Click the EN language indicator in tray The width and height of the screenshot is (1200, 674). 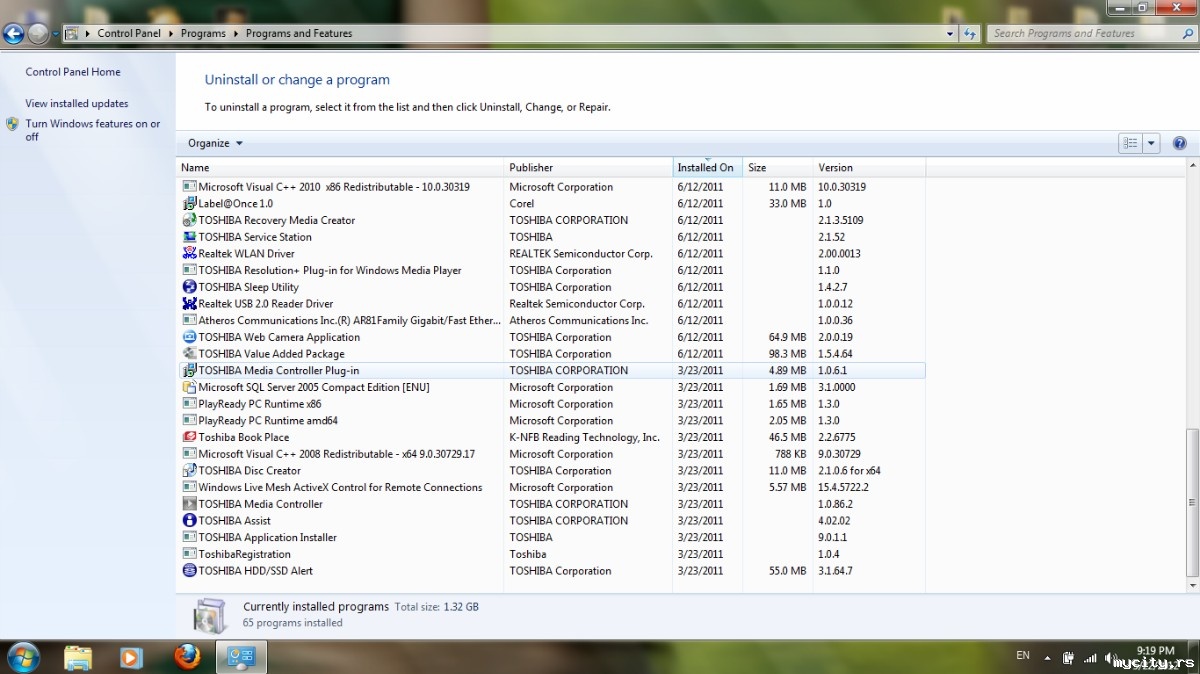(x=1022, y=655)
